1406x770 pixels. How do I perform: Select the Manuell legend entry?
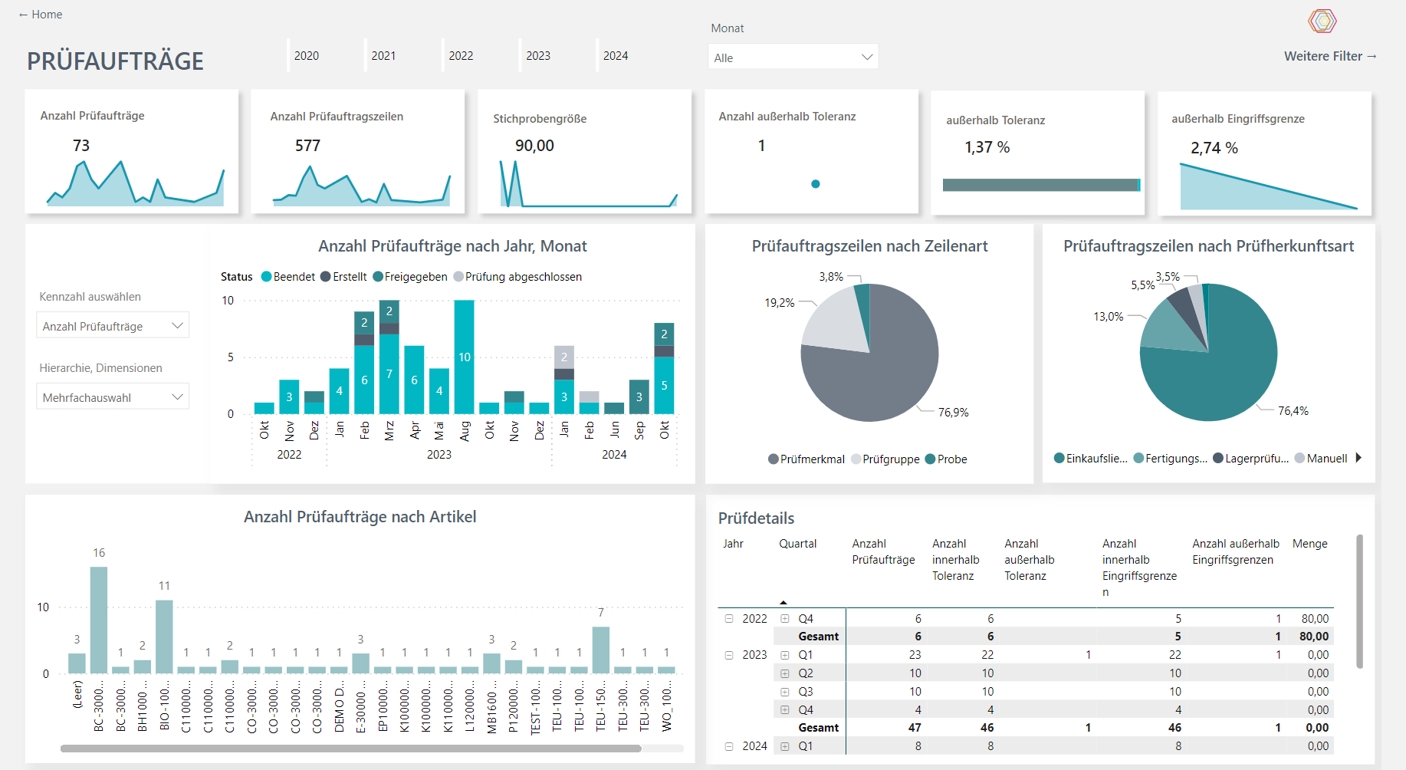point(1321,458)
